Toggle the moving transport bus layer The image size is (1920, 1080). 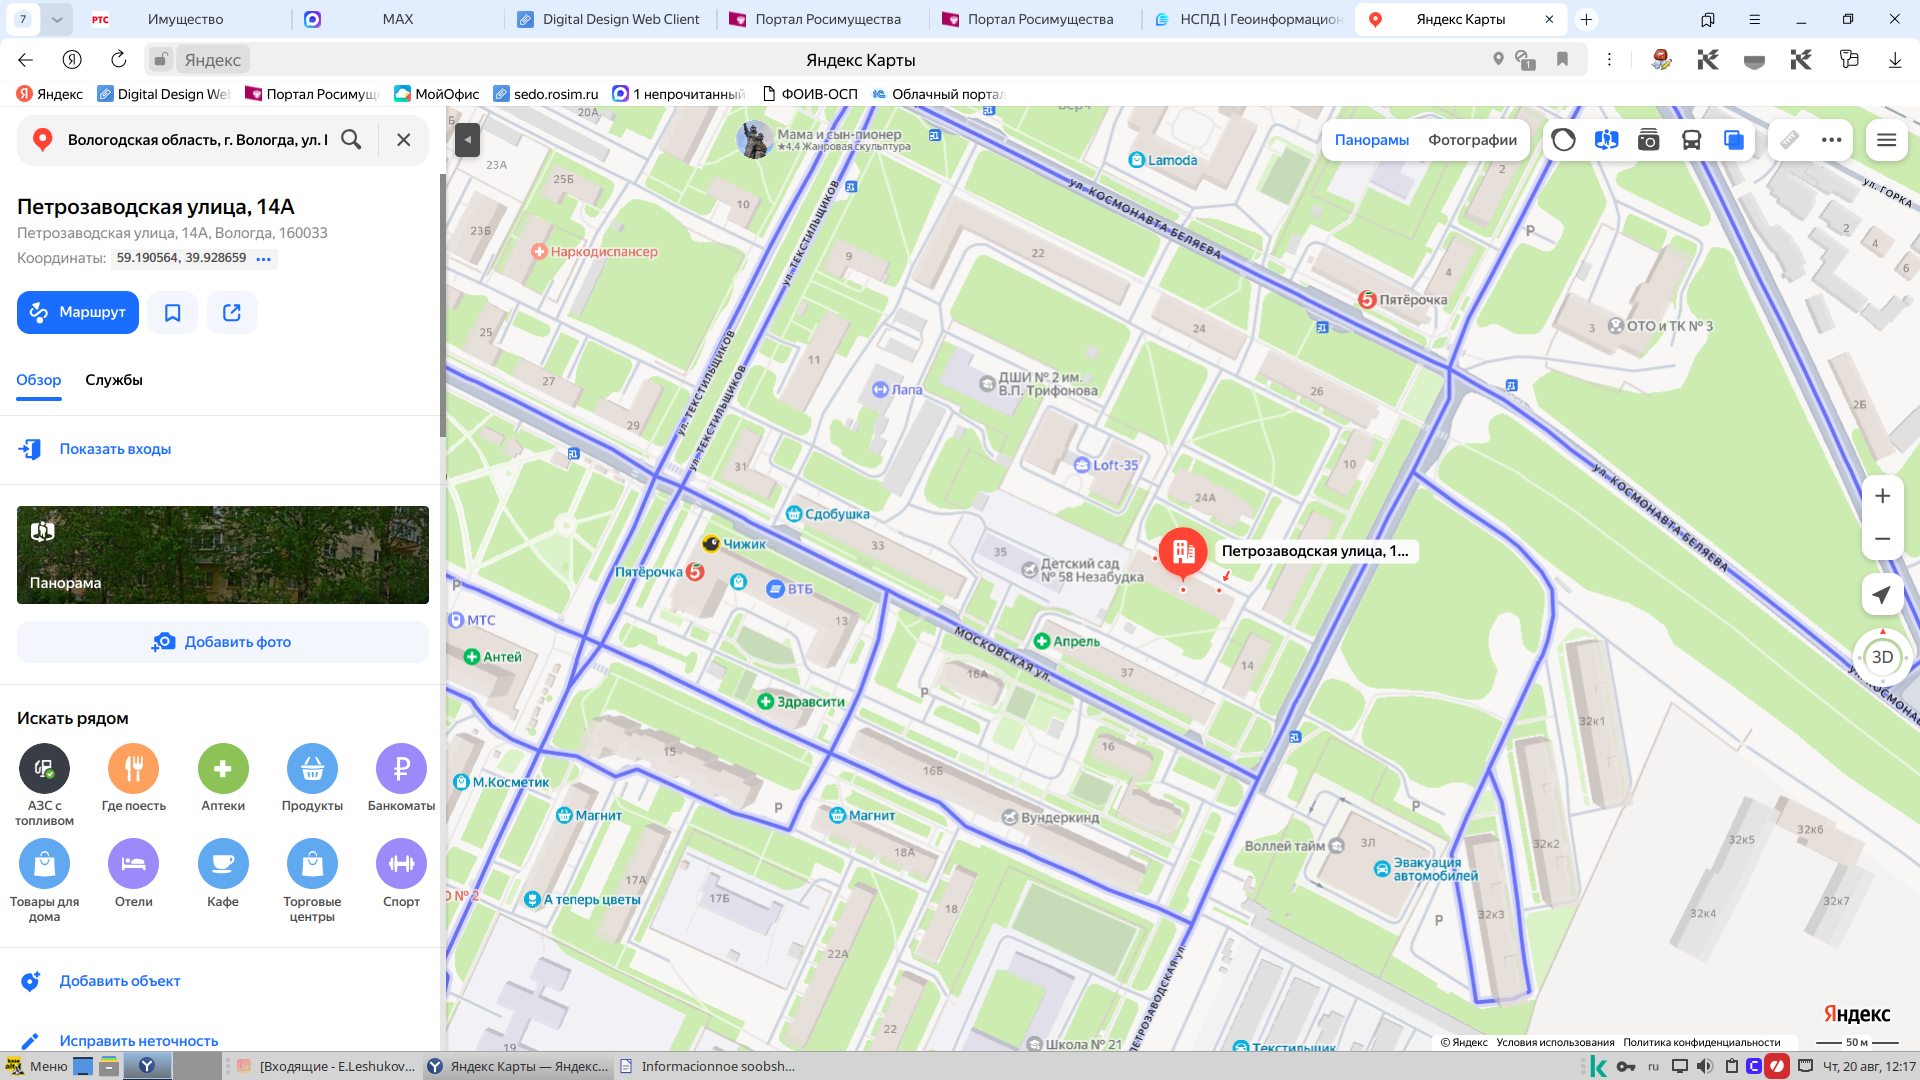(x=1692, y=140)
